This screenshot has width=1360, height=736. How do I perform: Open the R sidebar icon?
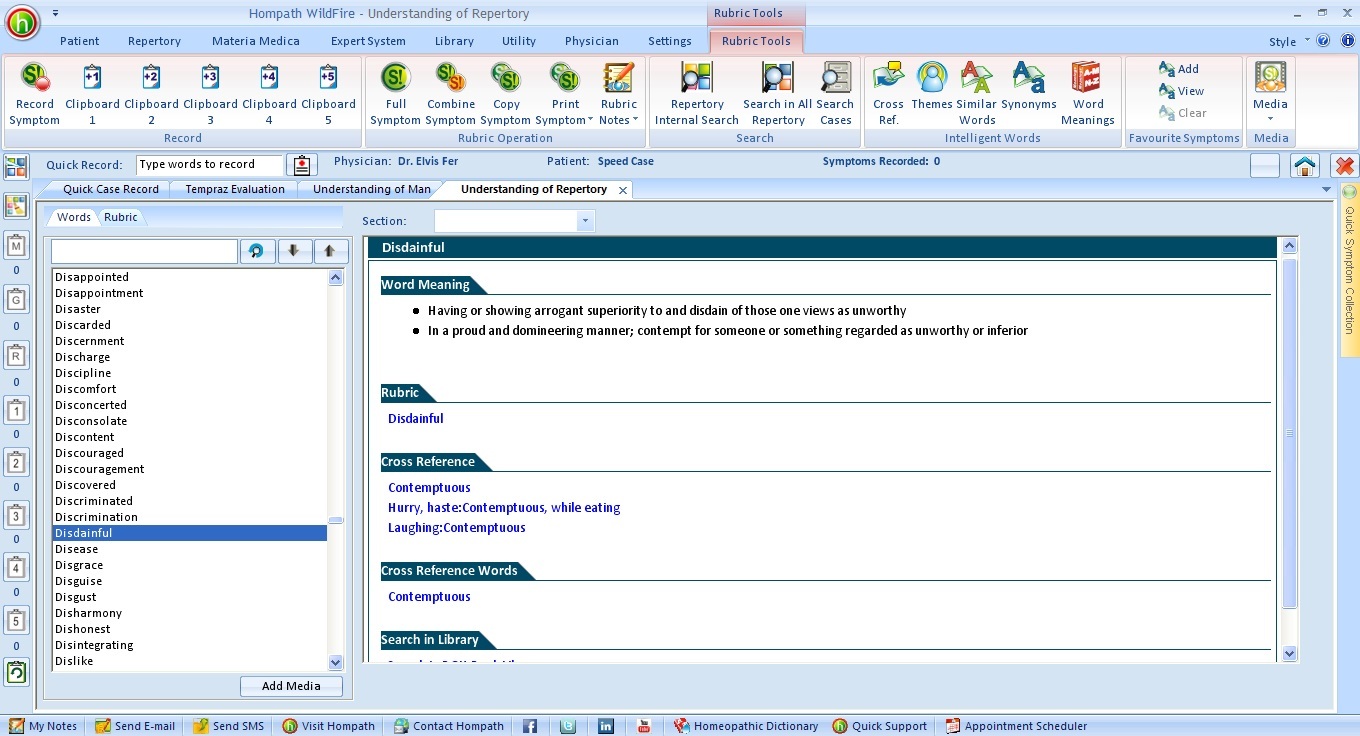click(16, 355)
